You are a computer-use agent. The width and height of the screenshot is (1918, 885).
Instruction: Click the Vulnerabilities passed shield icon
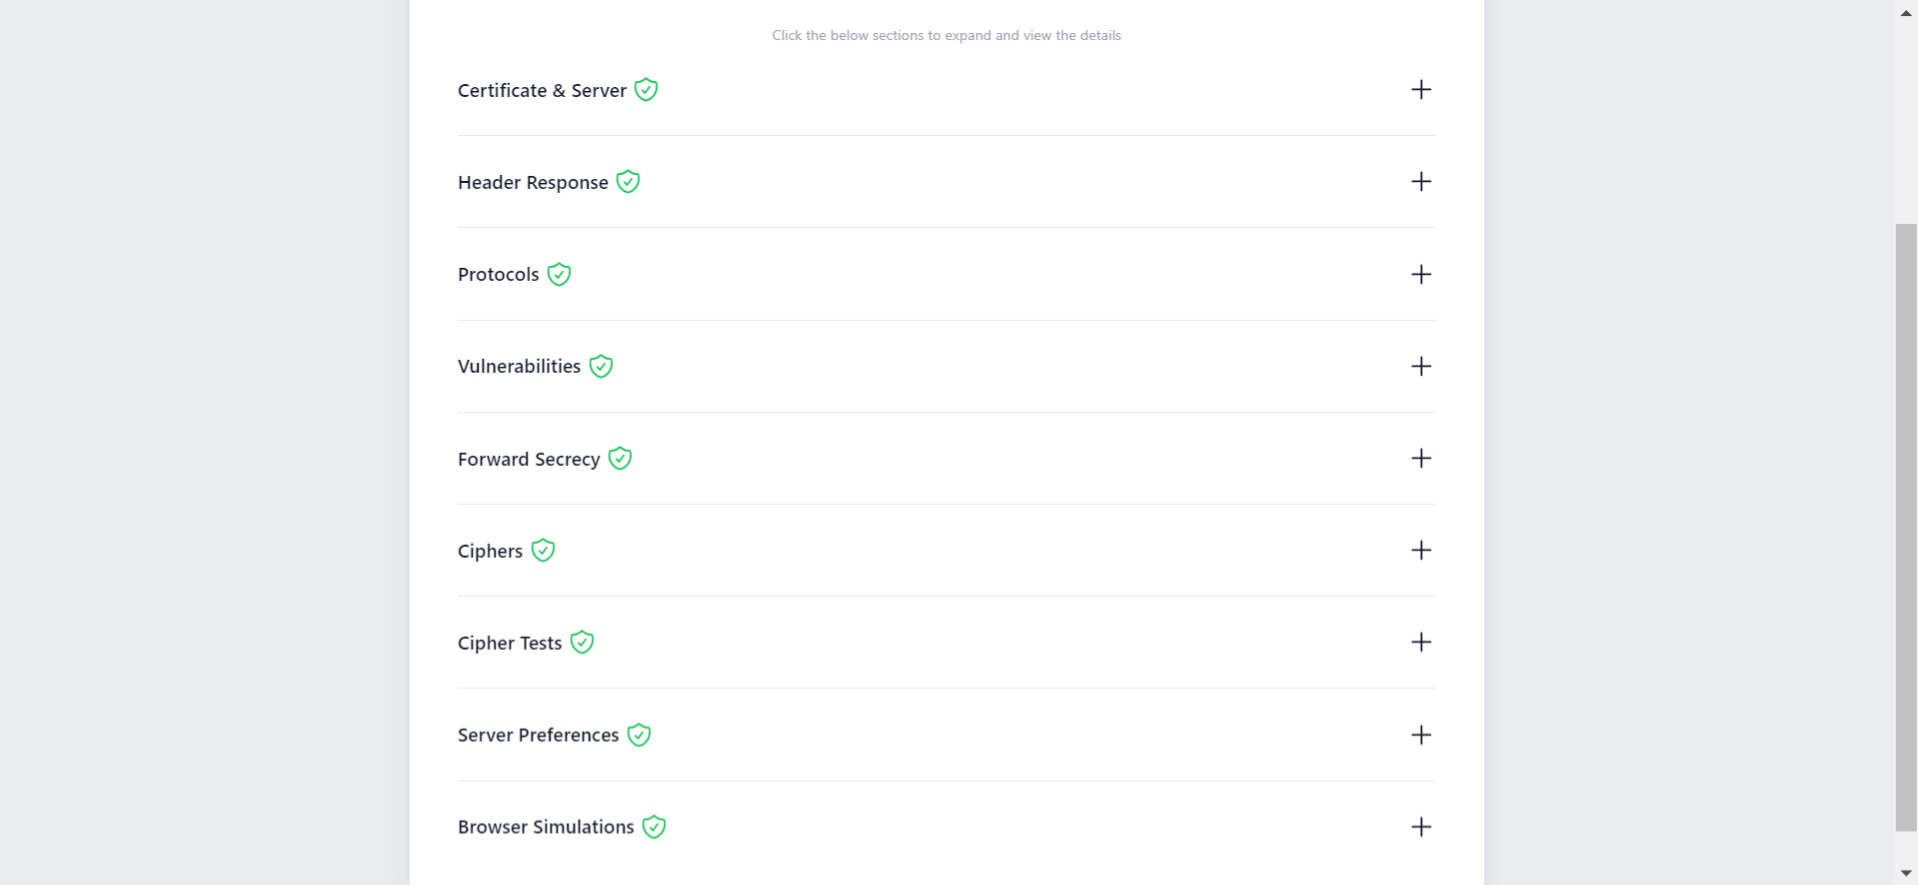click(x=600, y=366)
